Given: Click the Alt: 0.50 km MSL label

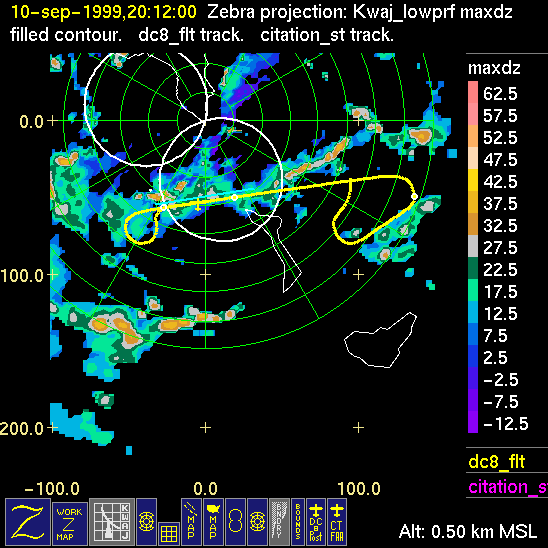Looking at the screenshot, I should pos(468,531).
